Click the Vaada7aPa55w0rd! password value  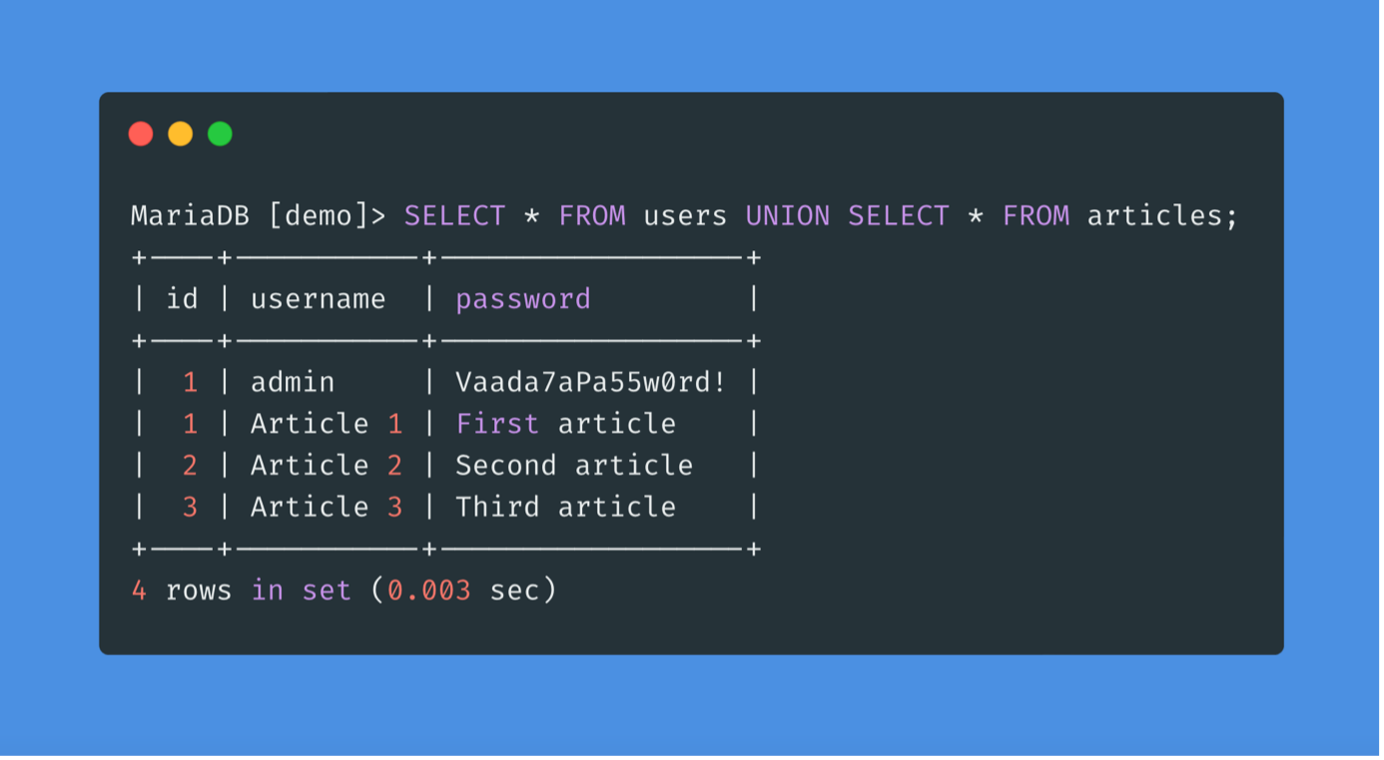click(x=591, y=382)
